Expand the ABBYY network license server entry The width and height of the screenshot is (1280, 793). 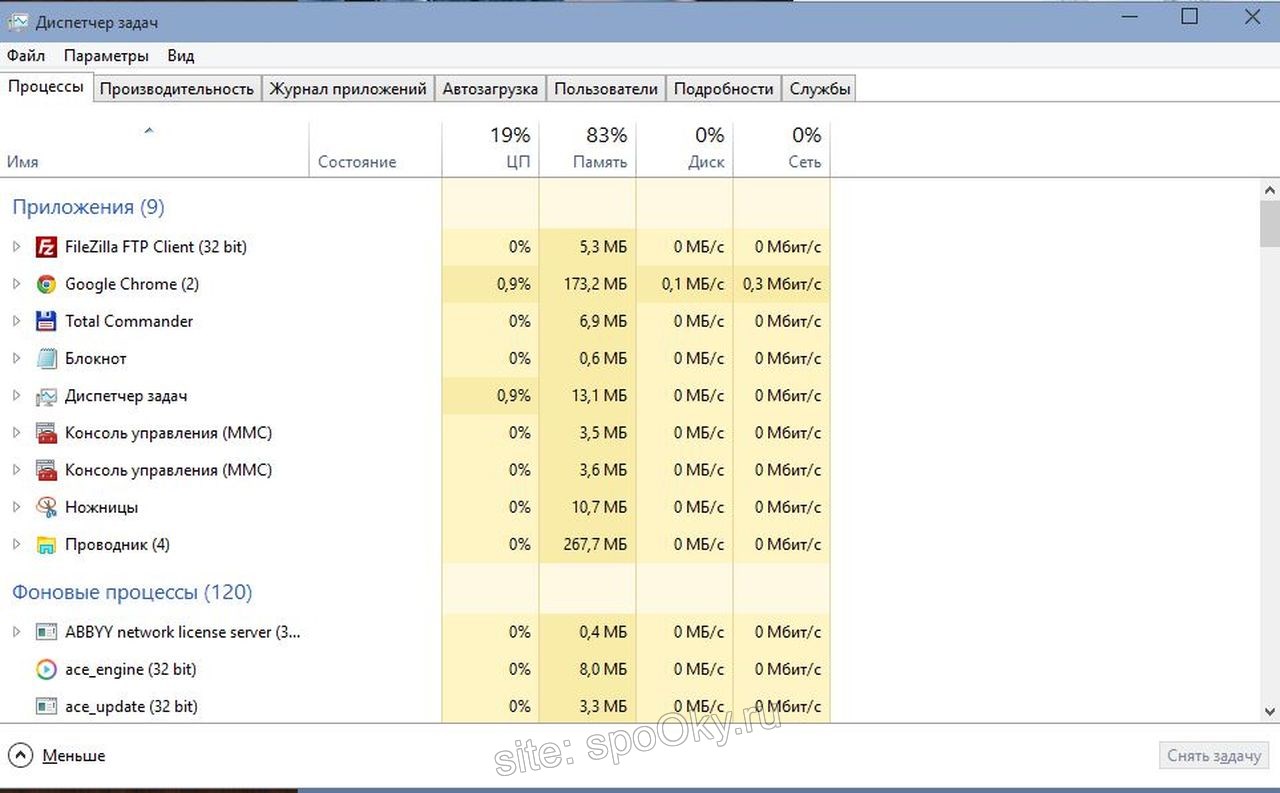click(x=16, y=632)
